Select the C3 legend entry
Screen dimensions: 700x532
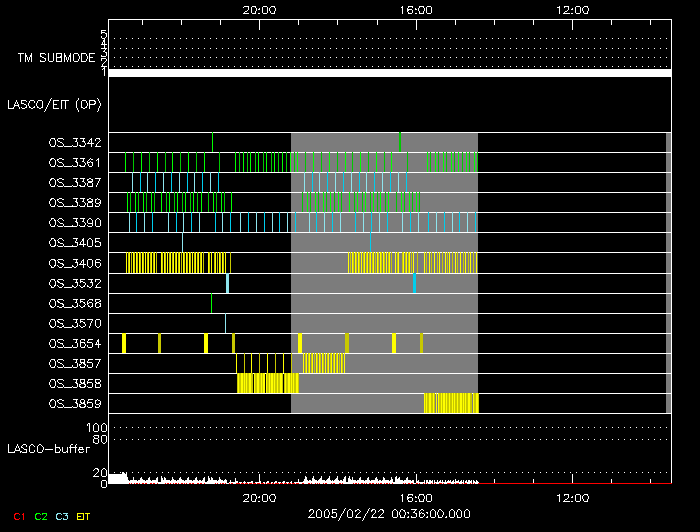(64, 516)
